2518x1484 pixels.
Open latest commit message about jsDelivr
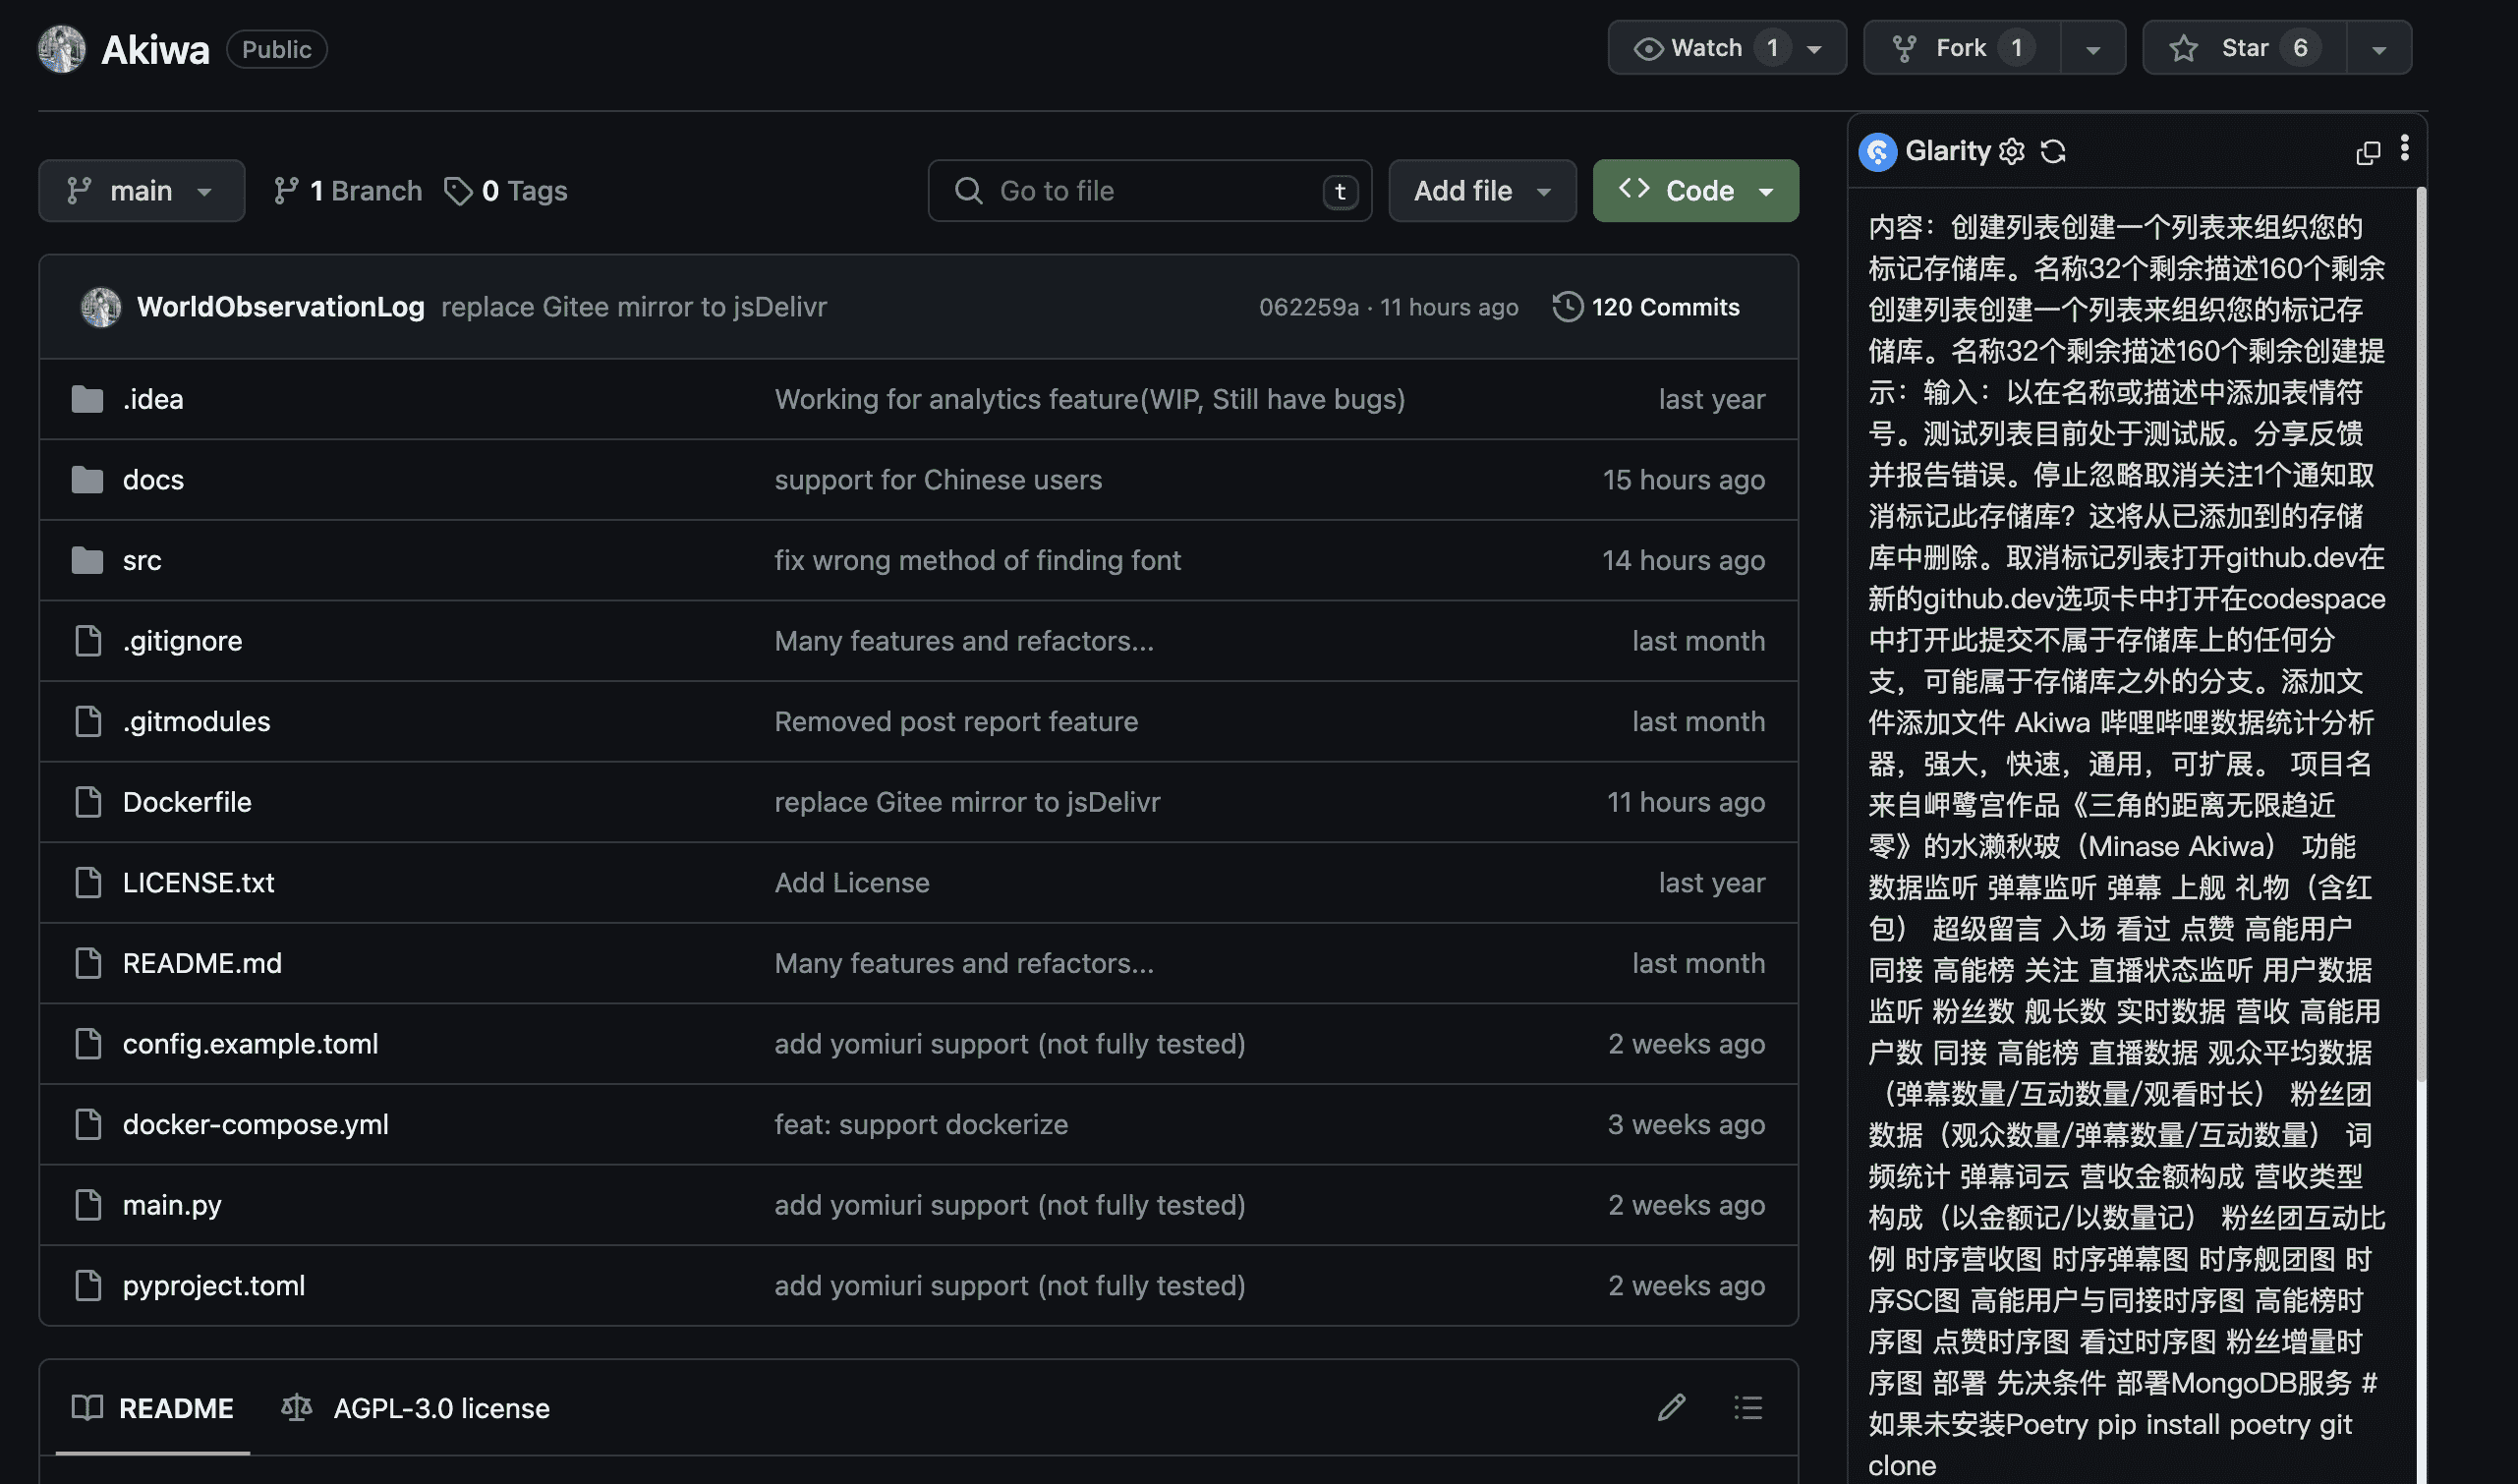[634, 307]
